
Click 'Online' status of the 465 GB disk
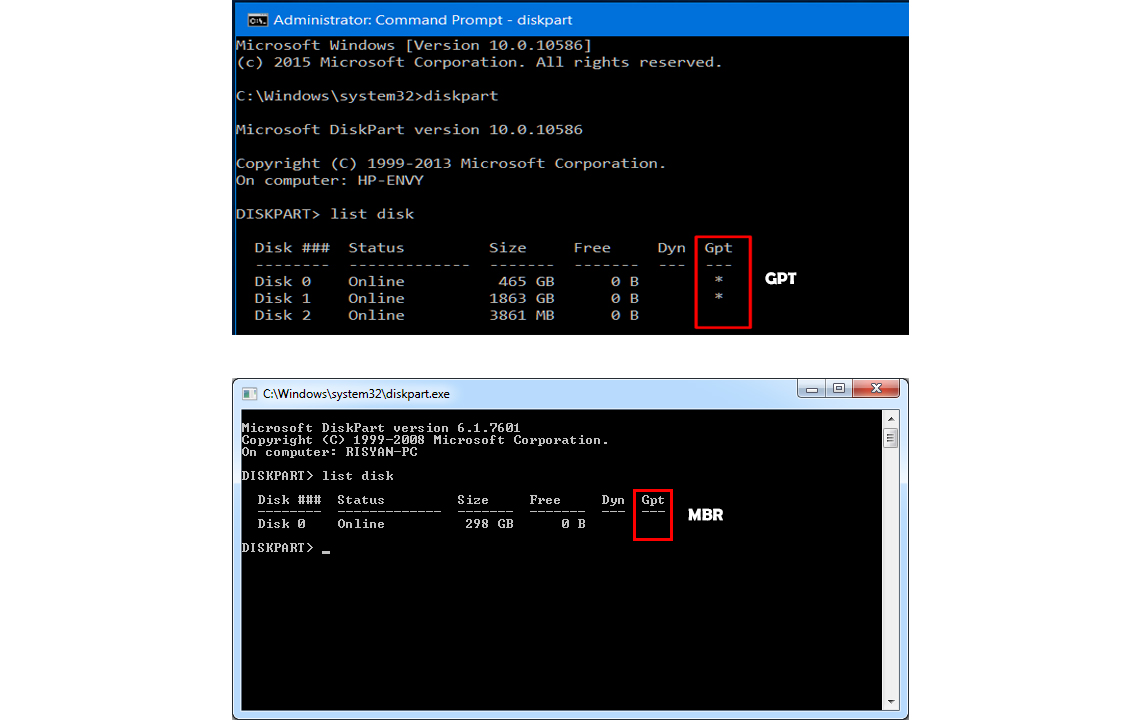[x=376, y=281]
